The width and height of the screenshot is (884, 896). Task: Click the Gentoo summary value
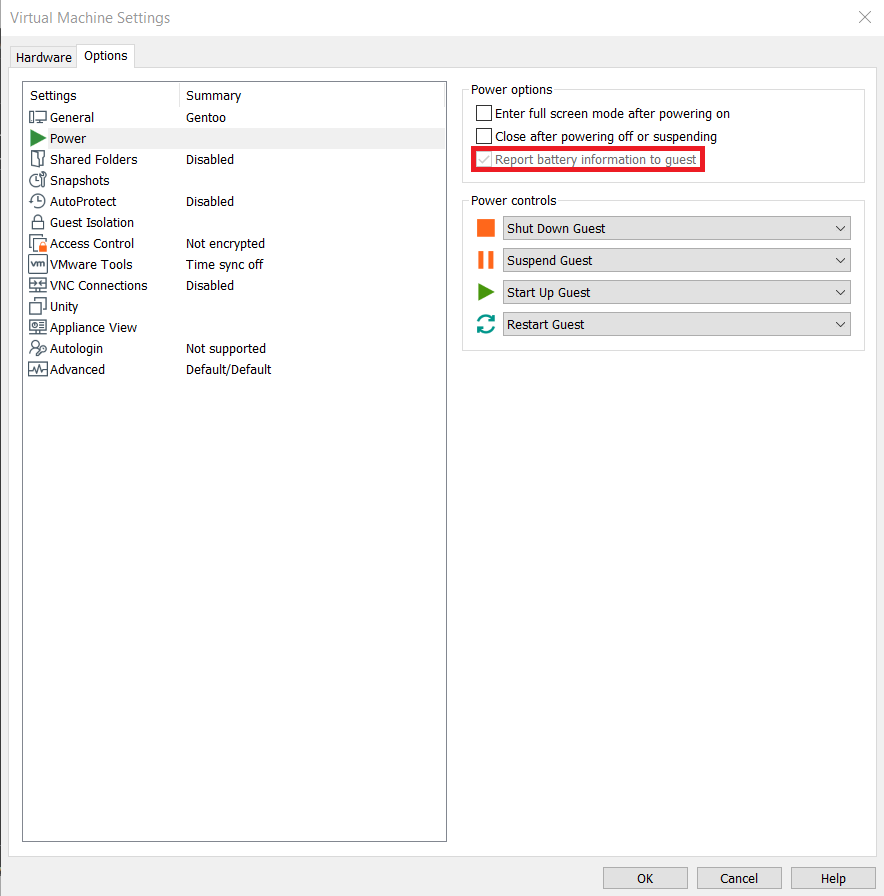(x=206, y=117)
